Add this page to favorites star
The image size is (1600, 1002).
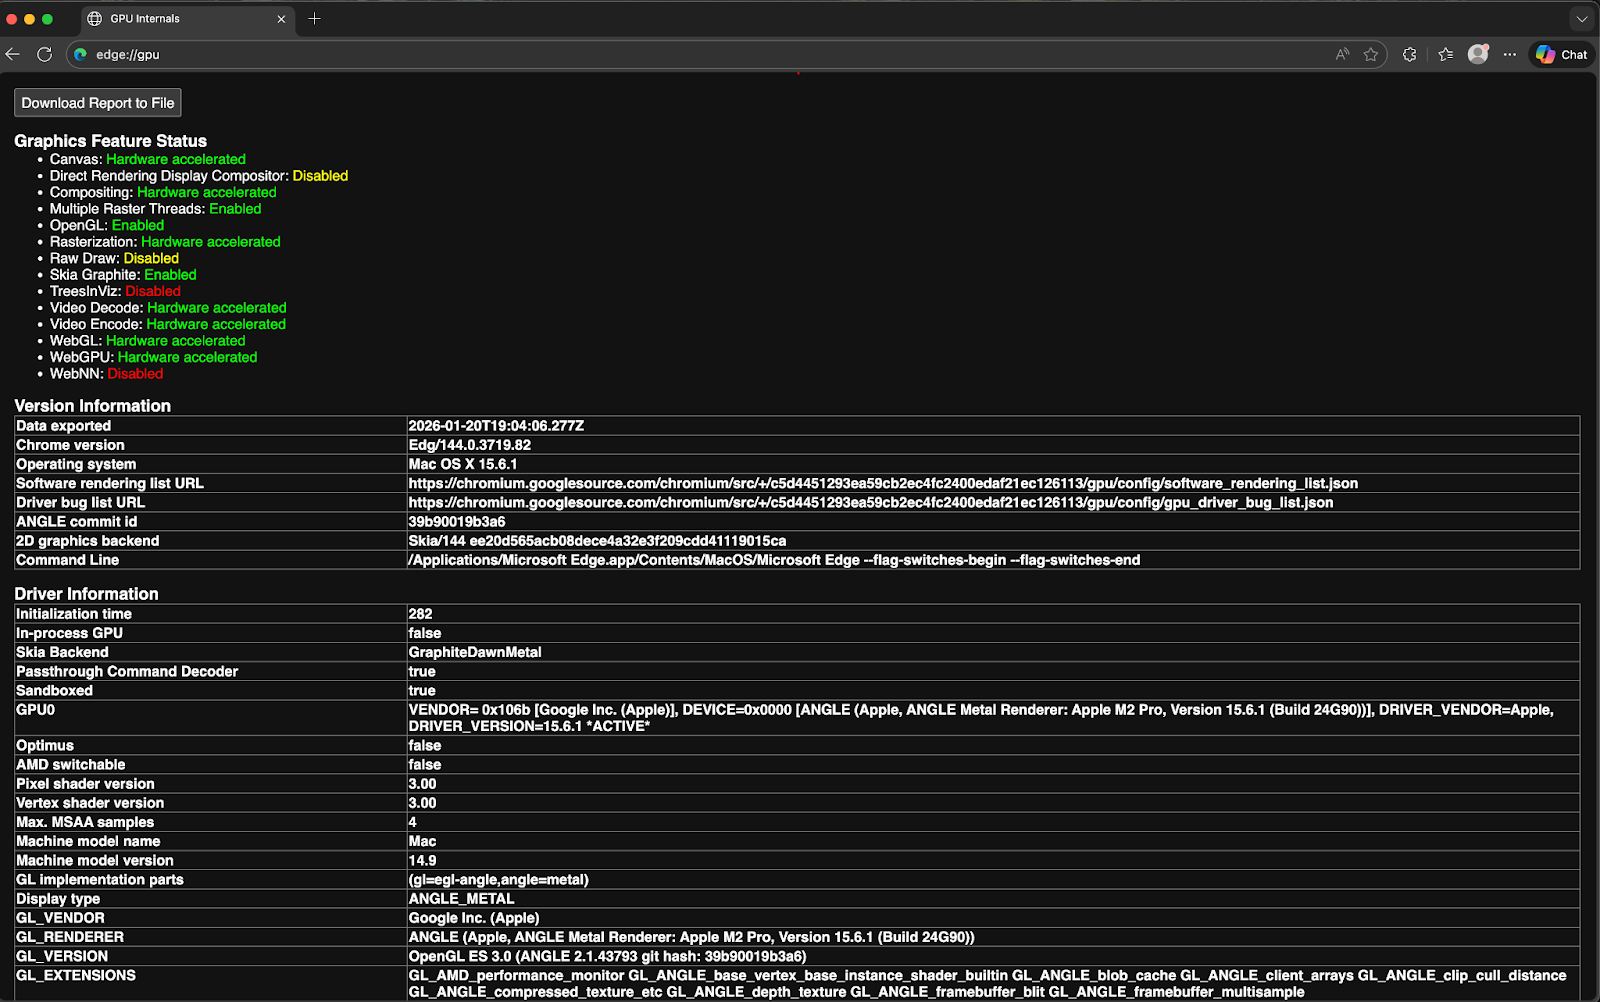point(1371,55)
